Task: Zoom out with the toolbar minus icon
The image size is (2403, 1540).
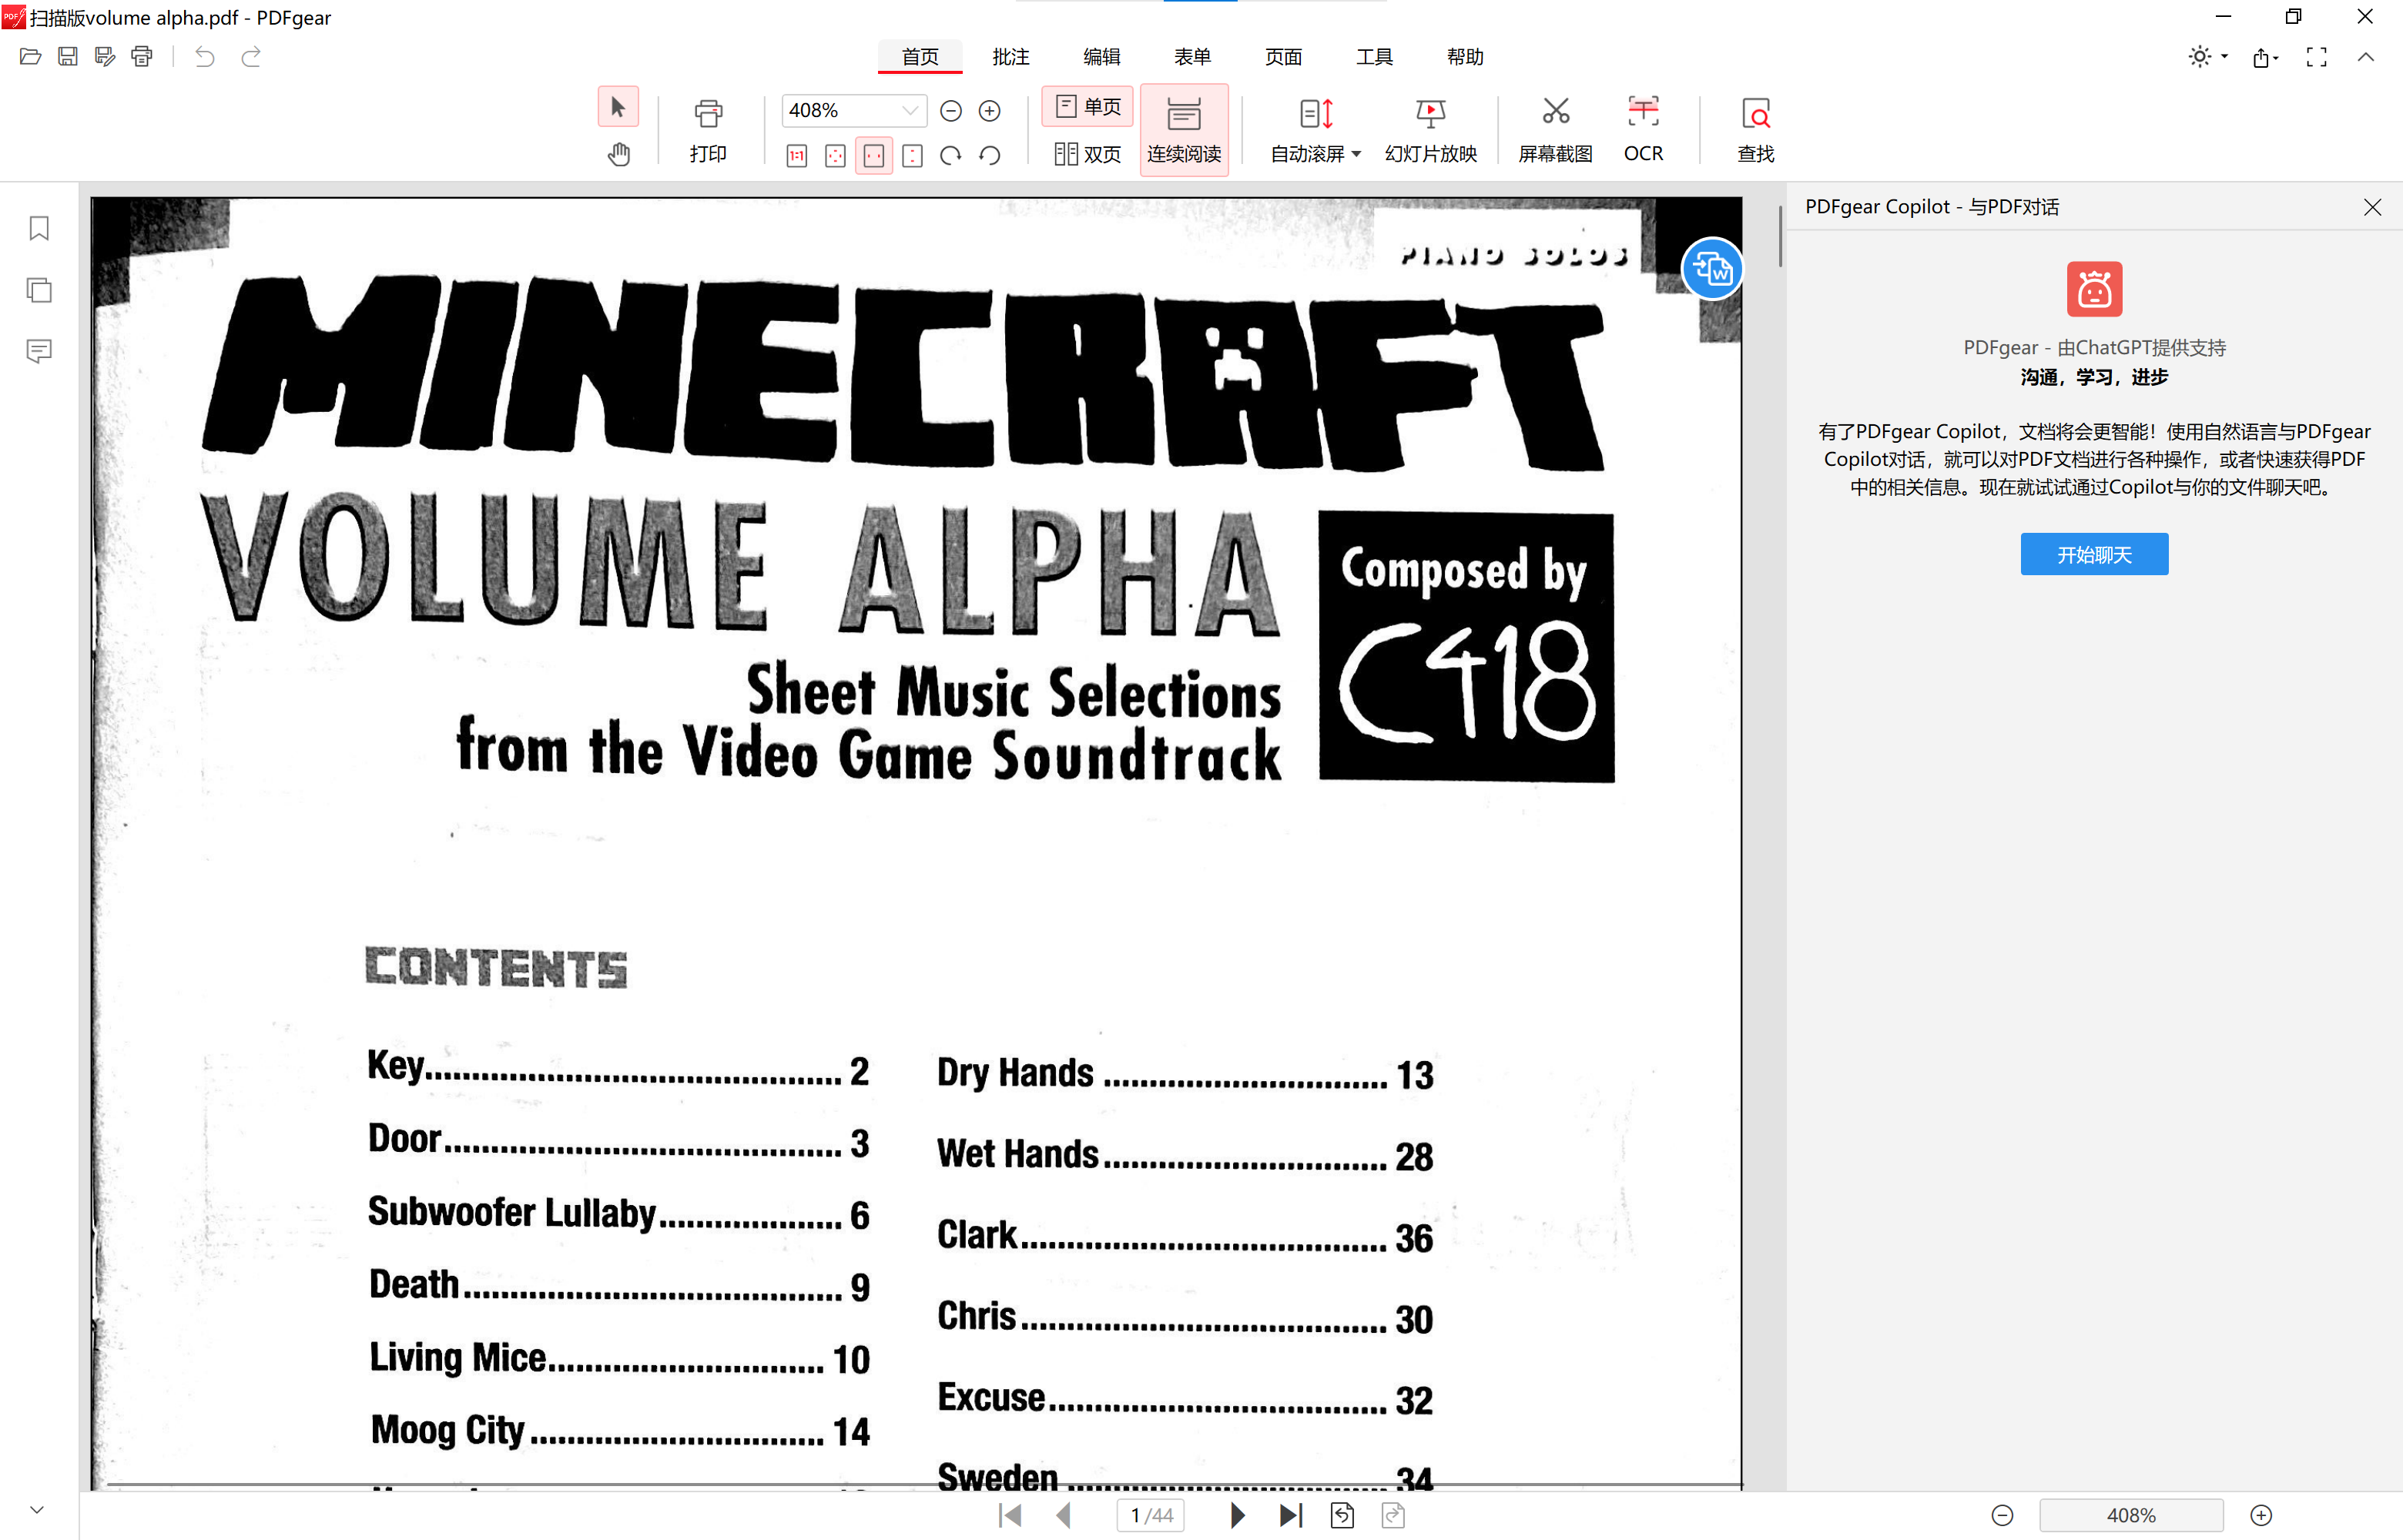Action: tap(951, 111)
